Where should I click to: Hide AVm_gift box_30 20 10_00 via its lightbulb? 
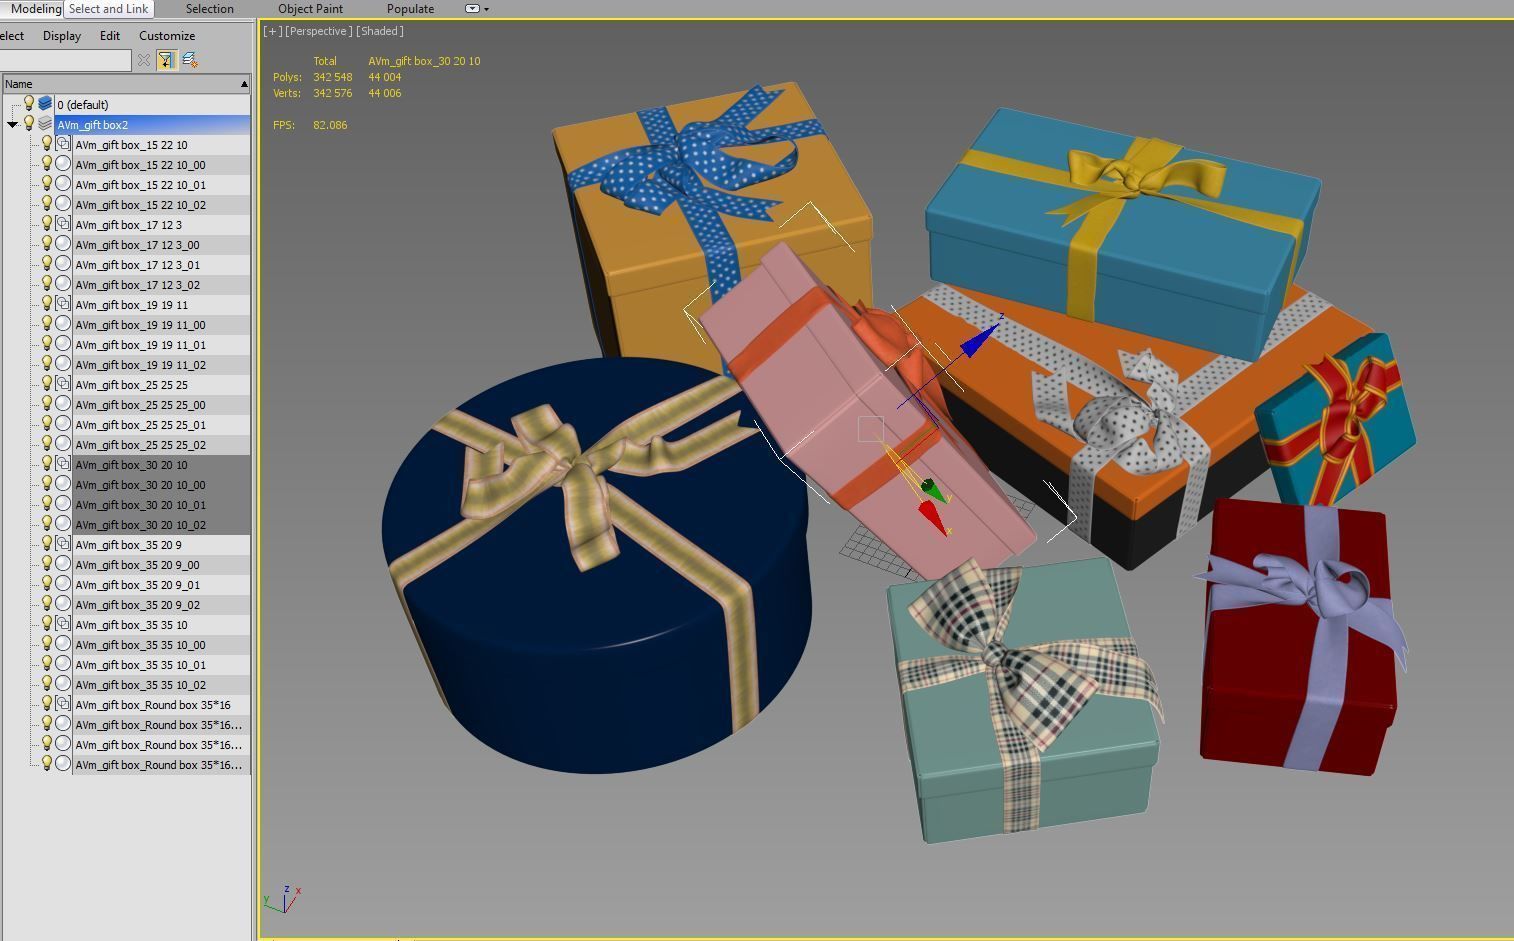click(46, 483)
